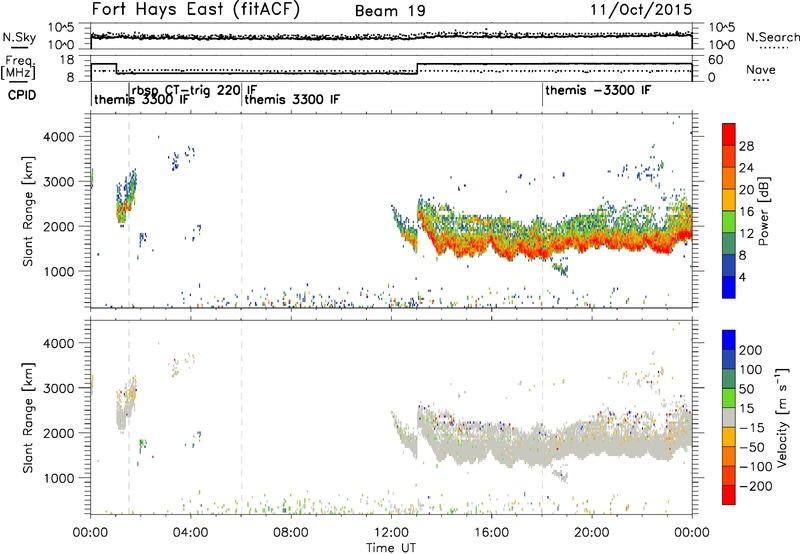Click the "4" tick on Power color bar
The height and width of the screenshot is (554, 800).
click(x=743, y=277)
